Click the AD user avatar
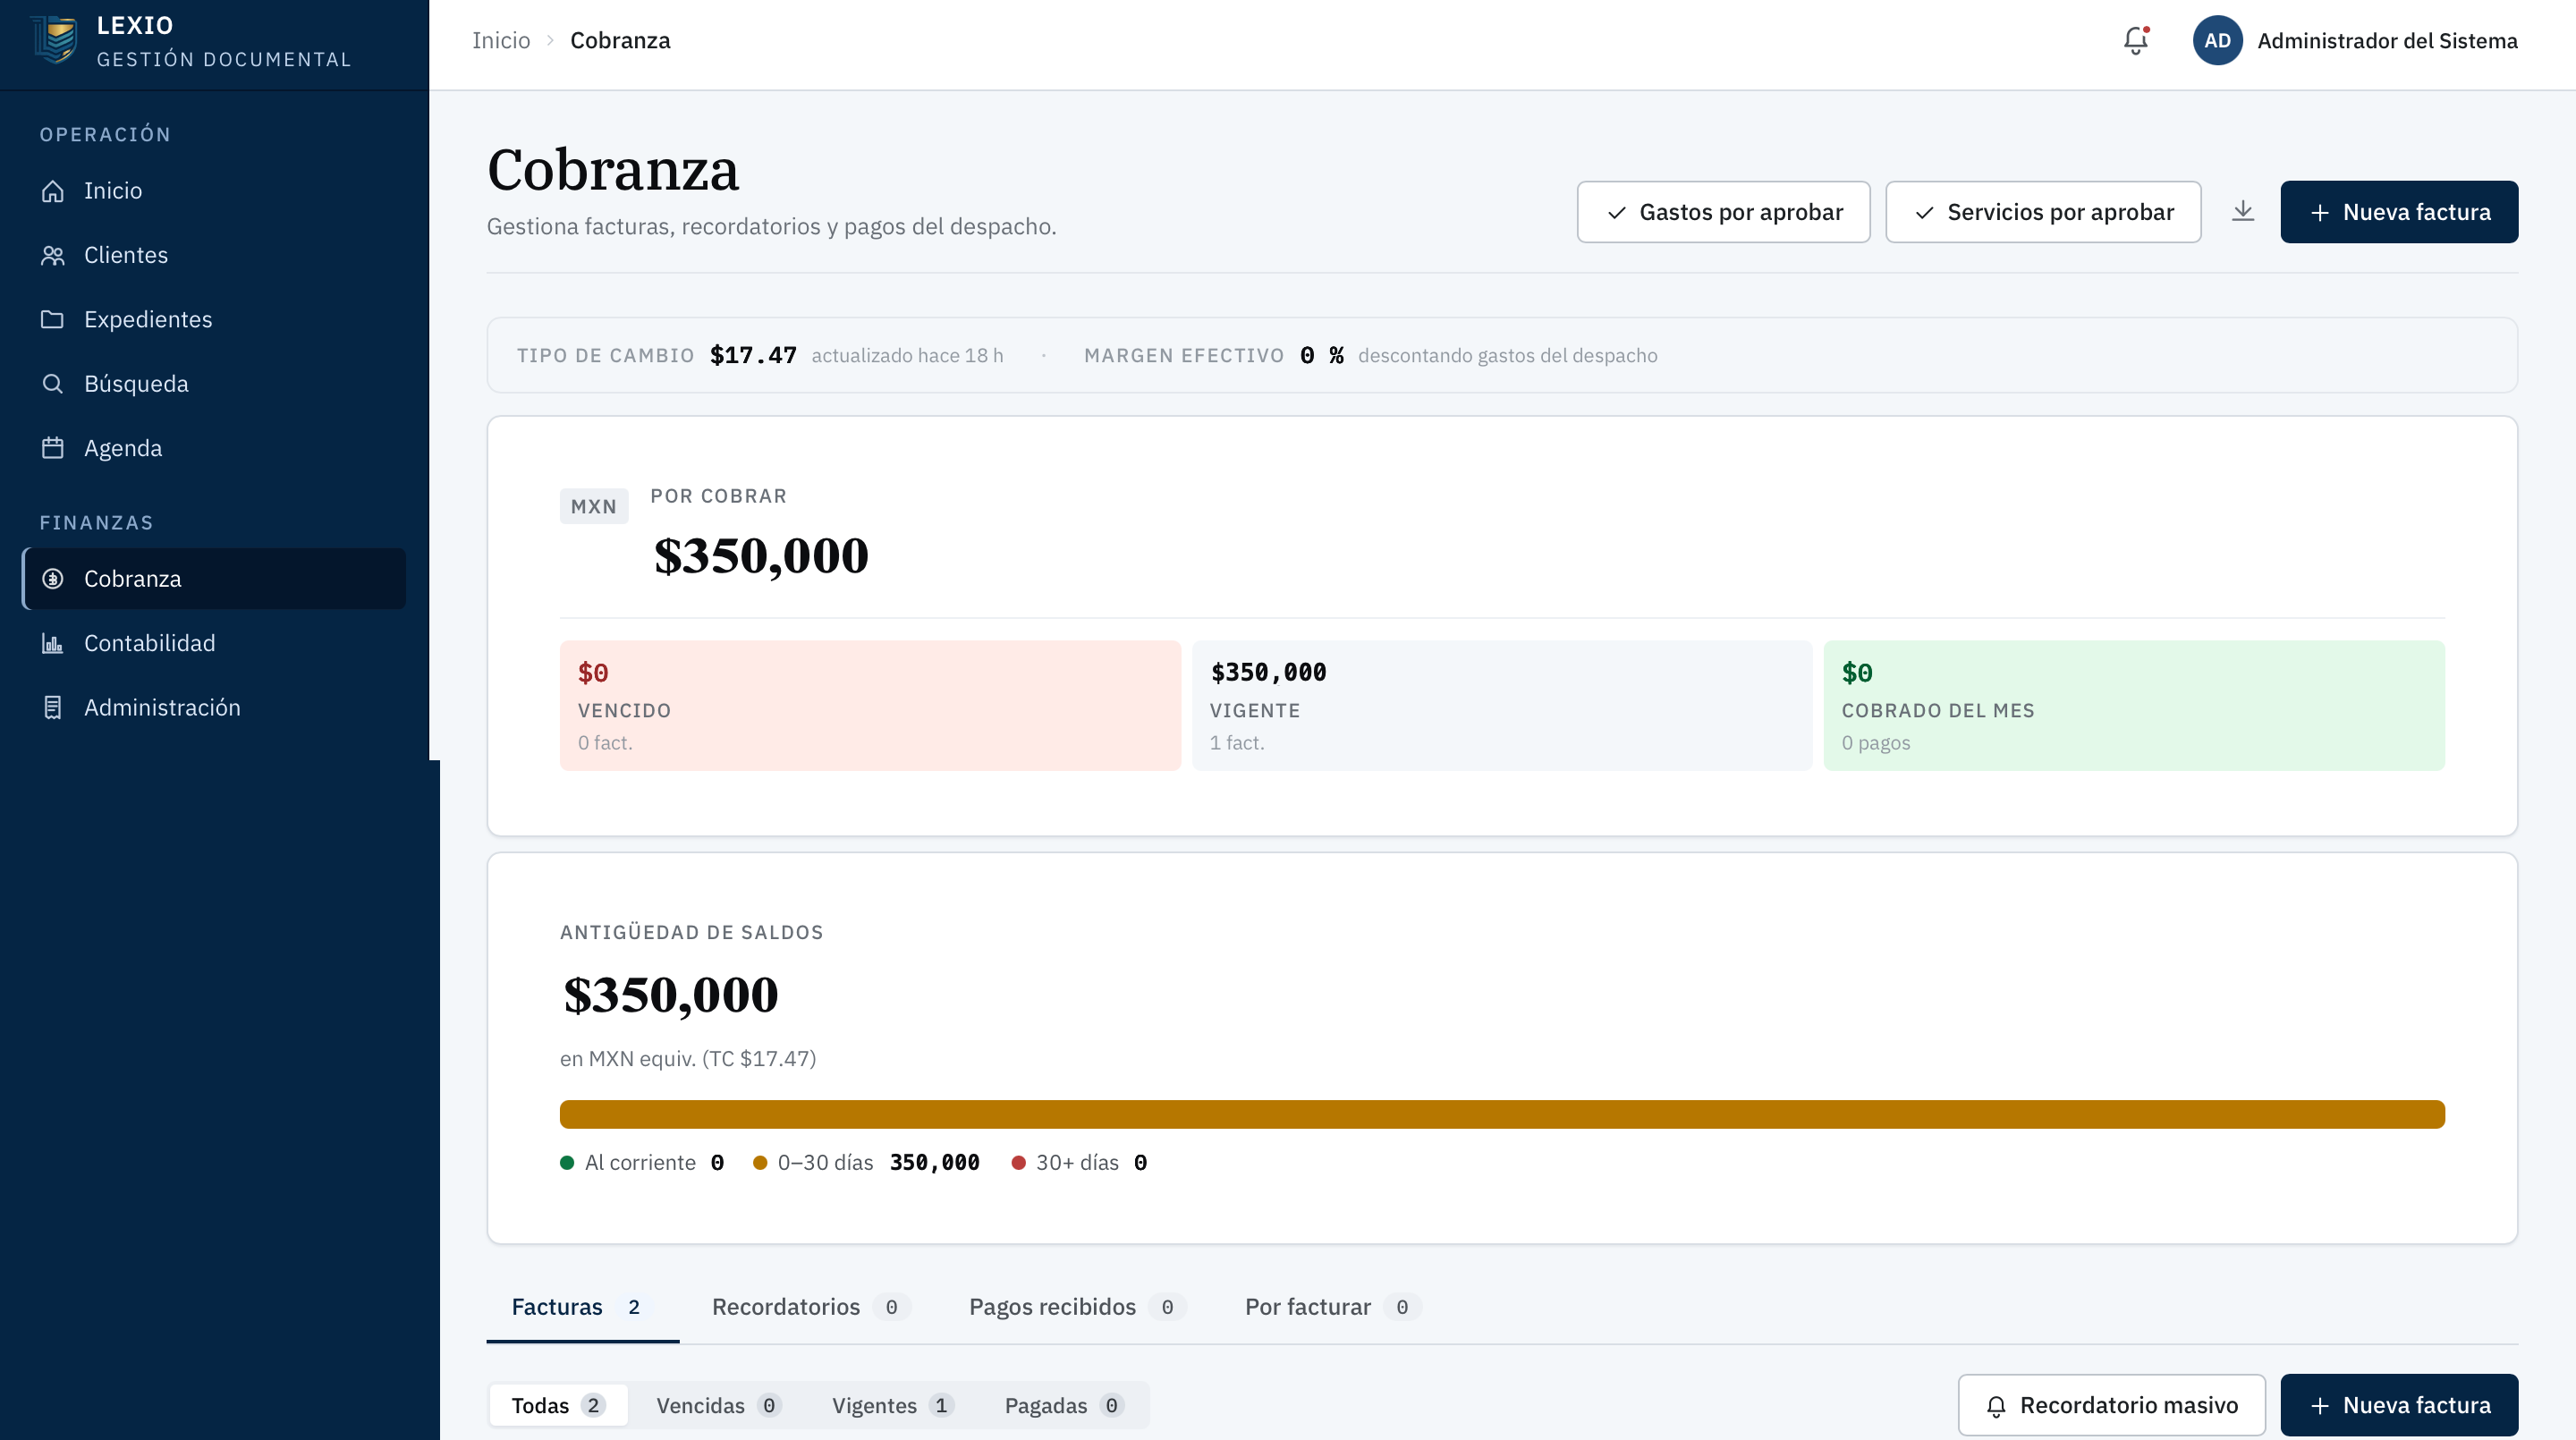This screenshot has width=2576, height=1440. point(2217,40)
